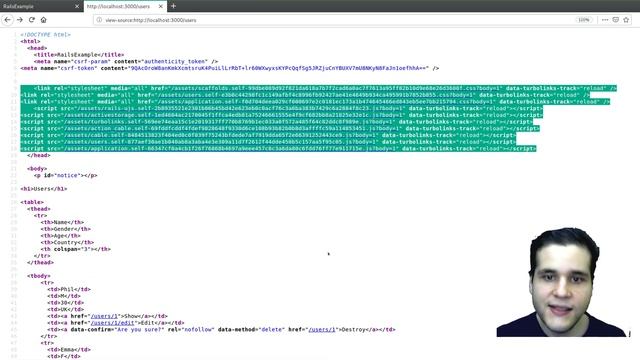This screenshot has height=360, width=640.
Task: Open the /users/1 Show link
Action: point(104,316)
